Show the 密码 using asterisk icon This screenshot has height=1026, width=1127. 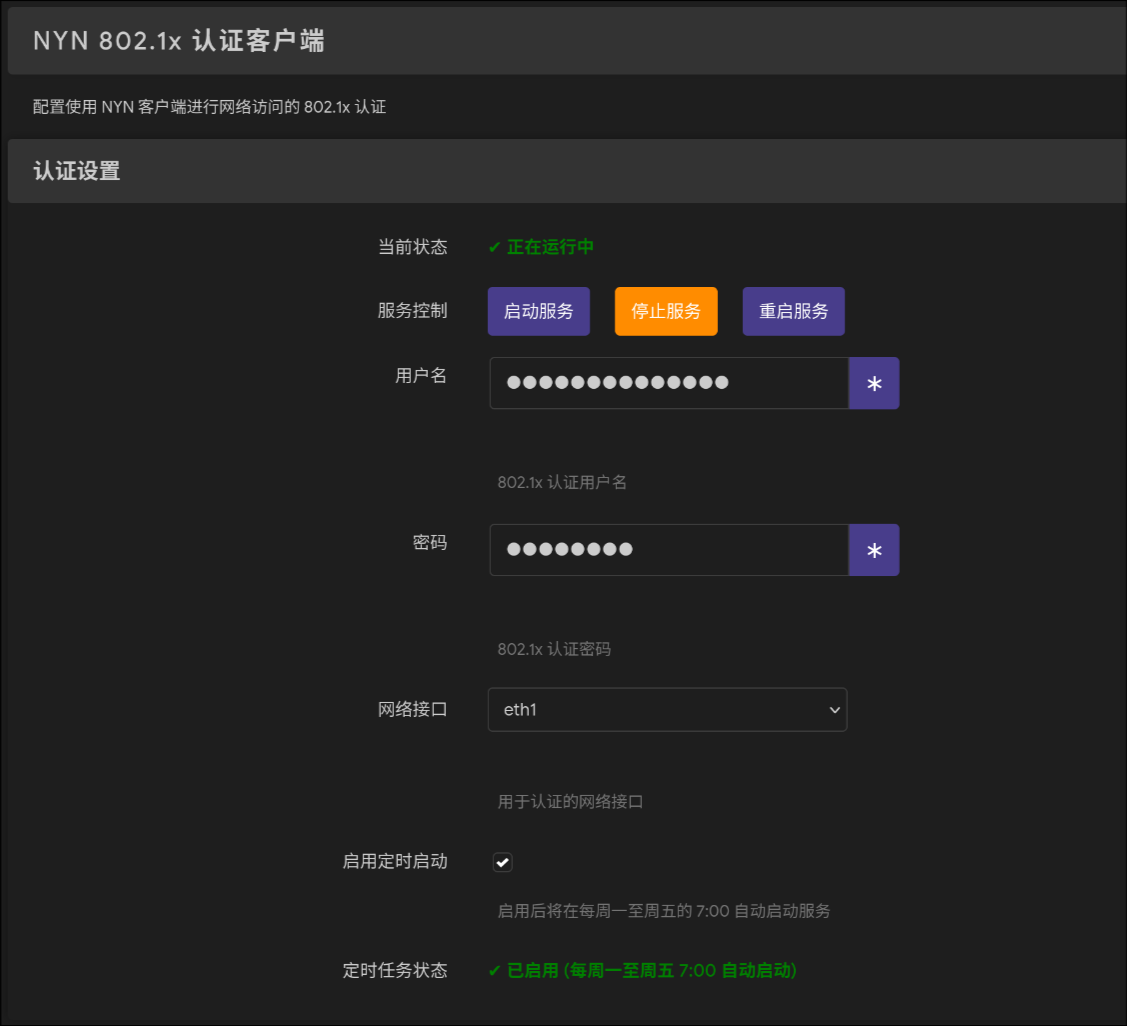(x=873, y=550)
